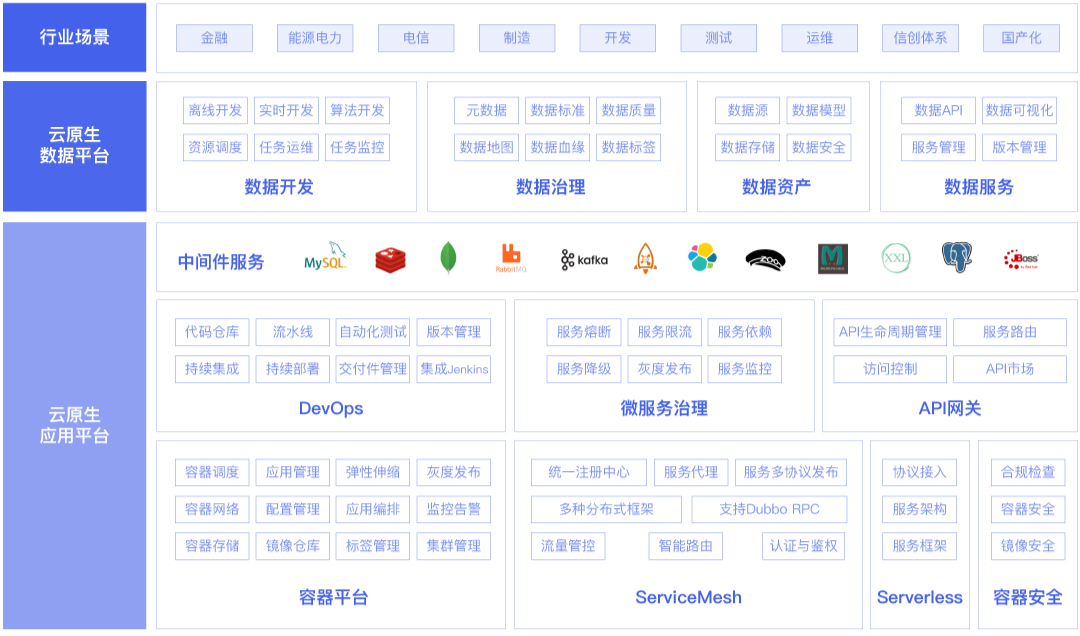
Task: Click the 国产化 box
Action: [x=1021, y=38]
